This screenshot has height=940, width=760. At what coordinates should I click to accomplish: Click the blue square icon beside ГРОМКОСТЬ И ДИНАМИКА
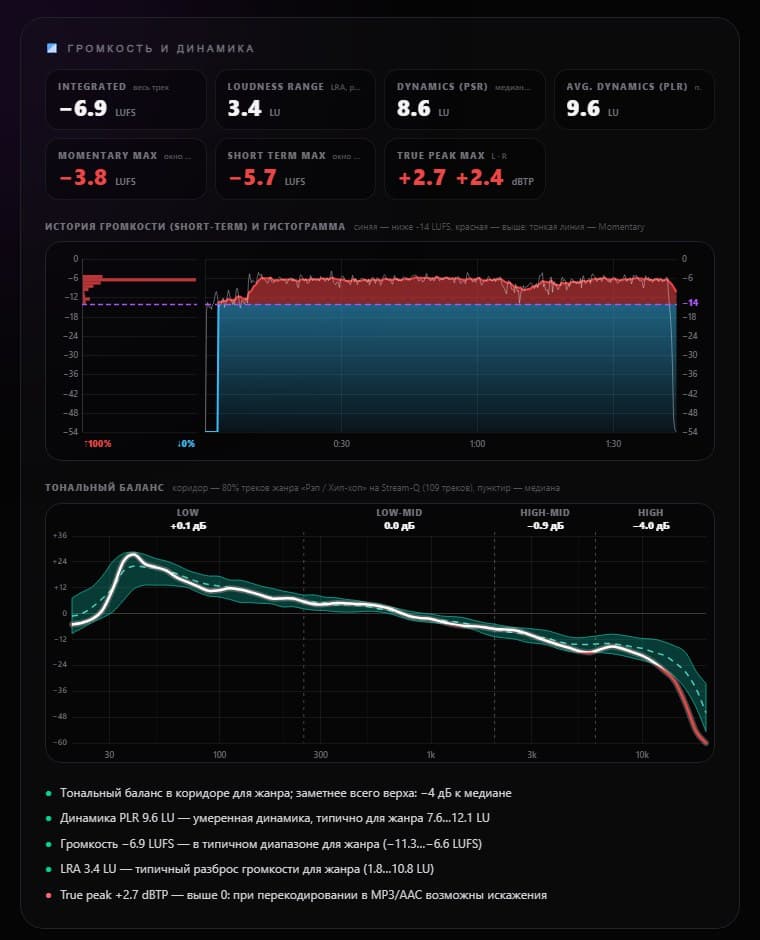[52, 48]
